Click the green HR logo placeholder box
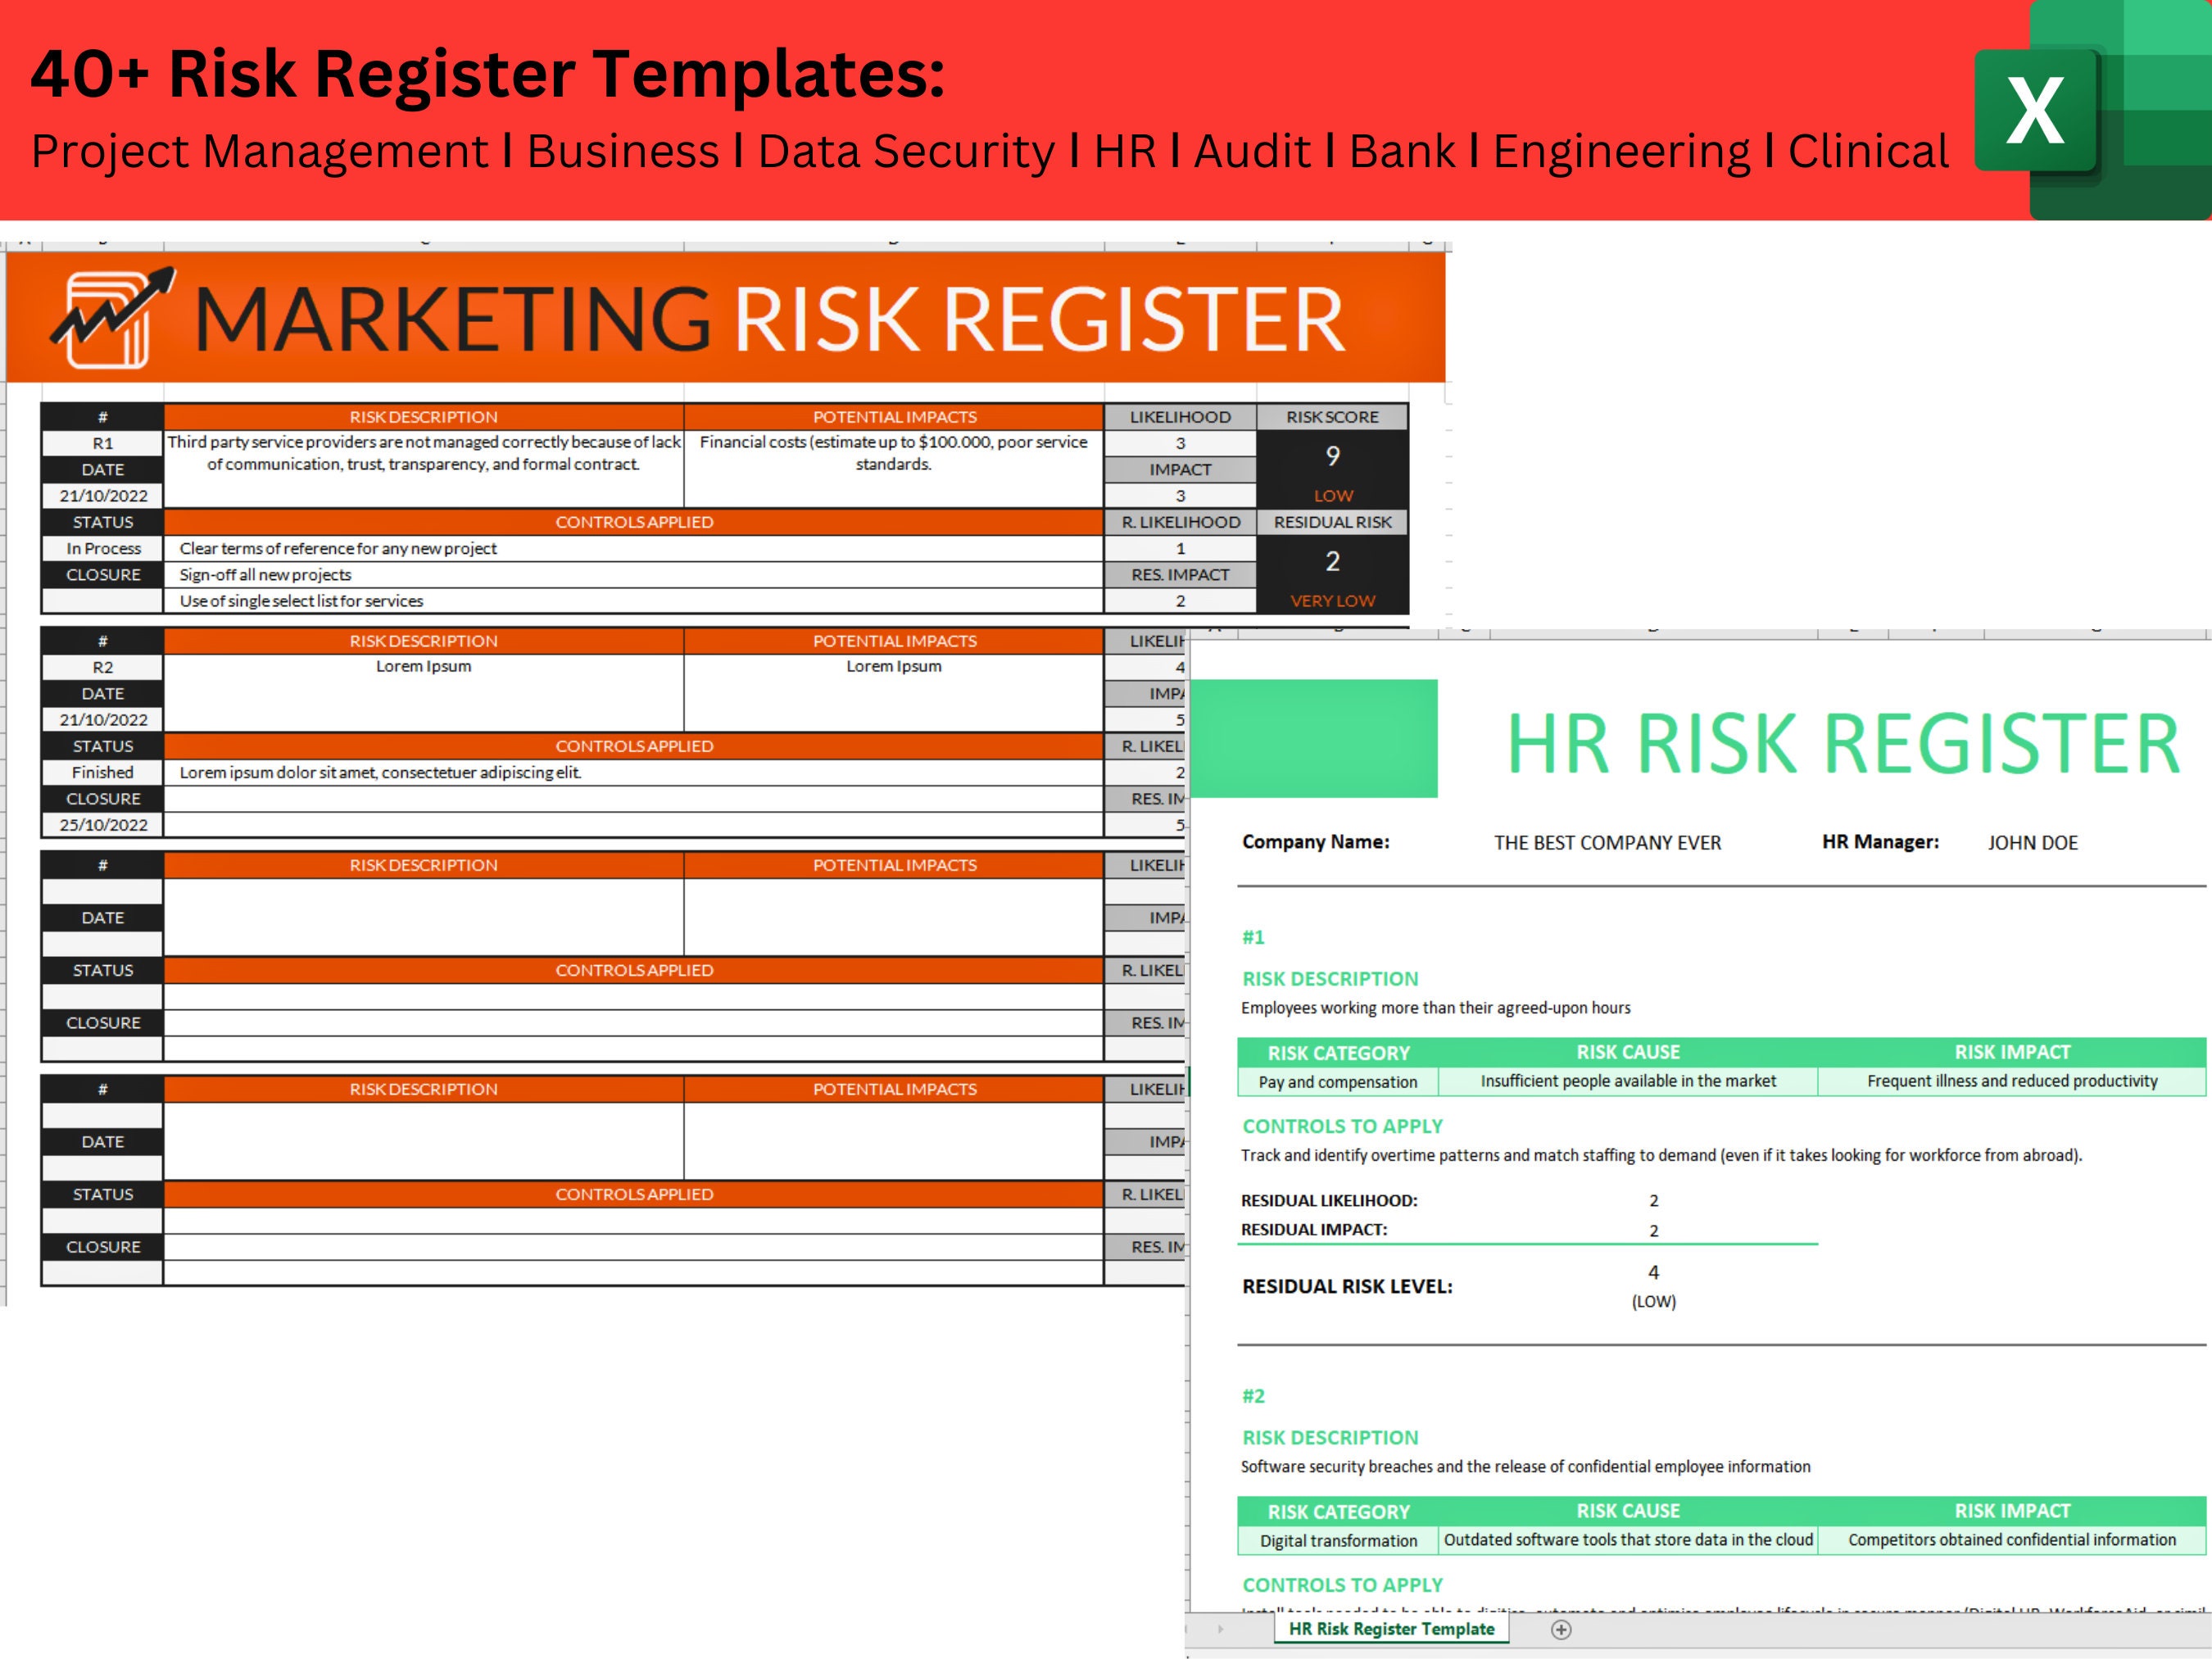Screen dimensions: 2212x1659 click(x=1314, y=738)
